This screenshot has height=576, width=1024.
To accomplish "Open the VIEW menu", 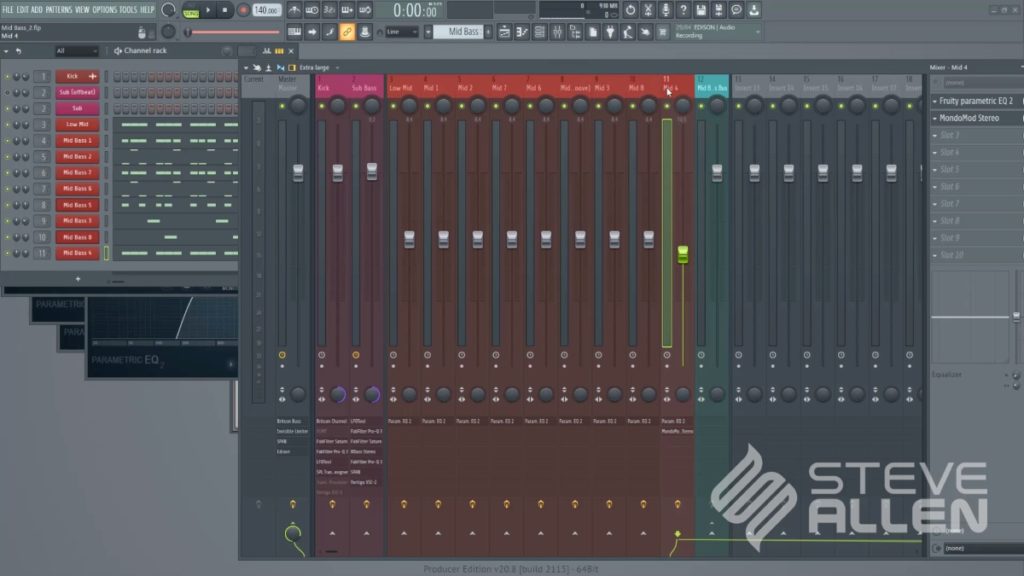I will (x=82, y=10).
